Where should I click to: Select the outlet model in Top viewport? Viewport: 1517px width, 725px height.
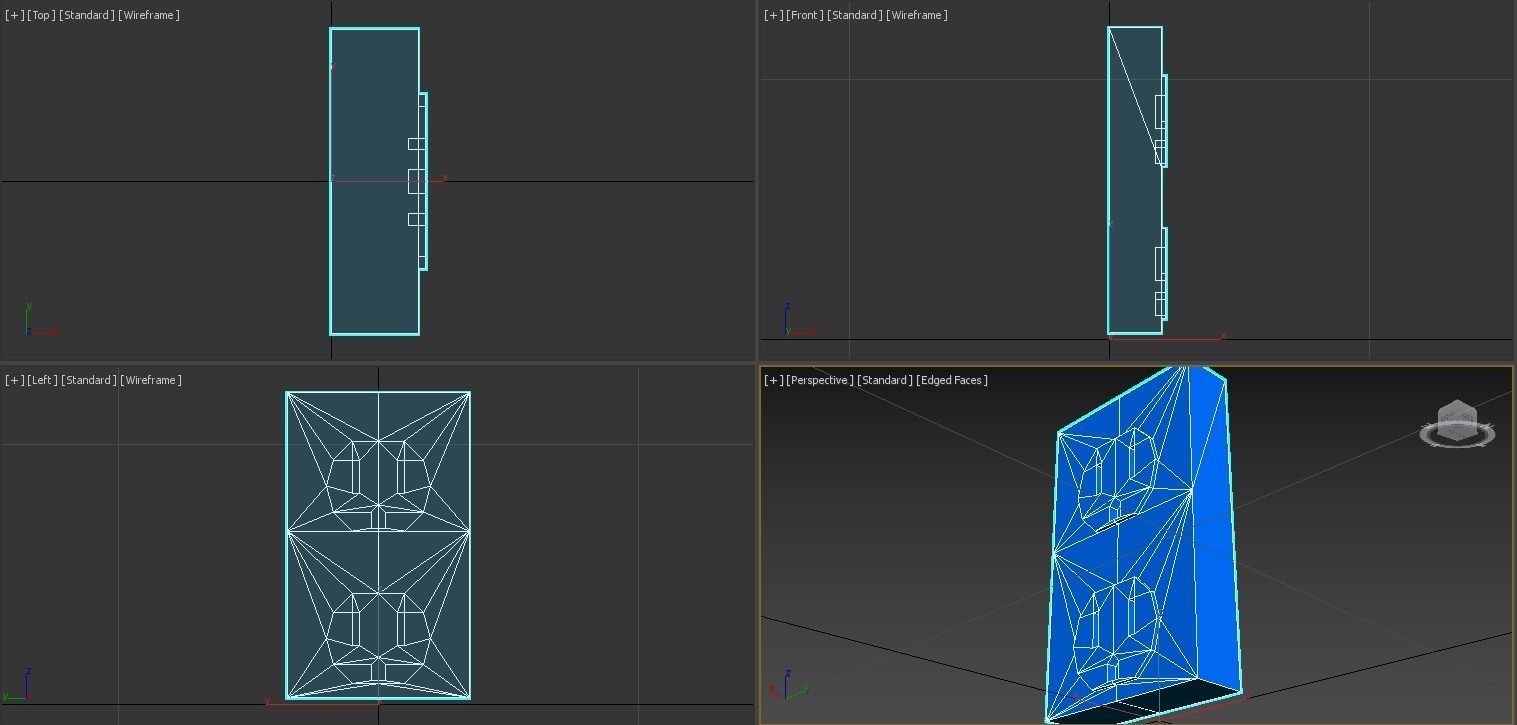pos(374,181)
